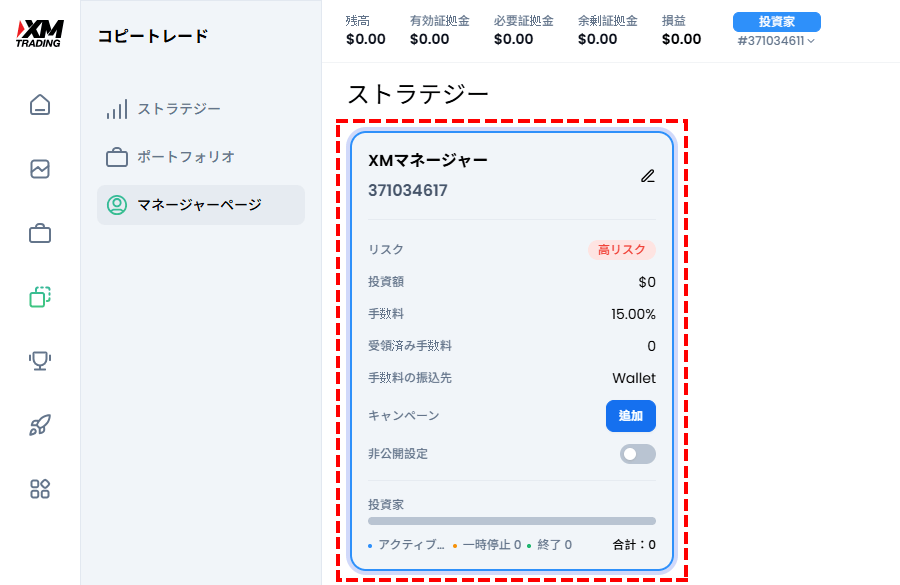Viewport: 900px width, 585px height.
Task: Click the 一時停止 0 legend entry
Action: pyautogui.click(x=487, y=545)
